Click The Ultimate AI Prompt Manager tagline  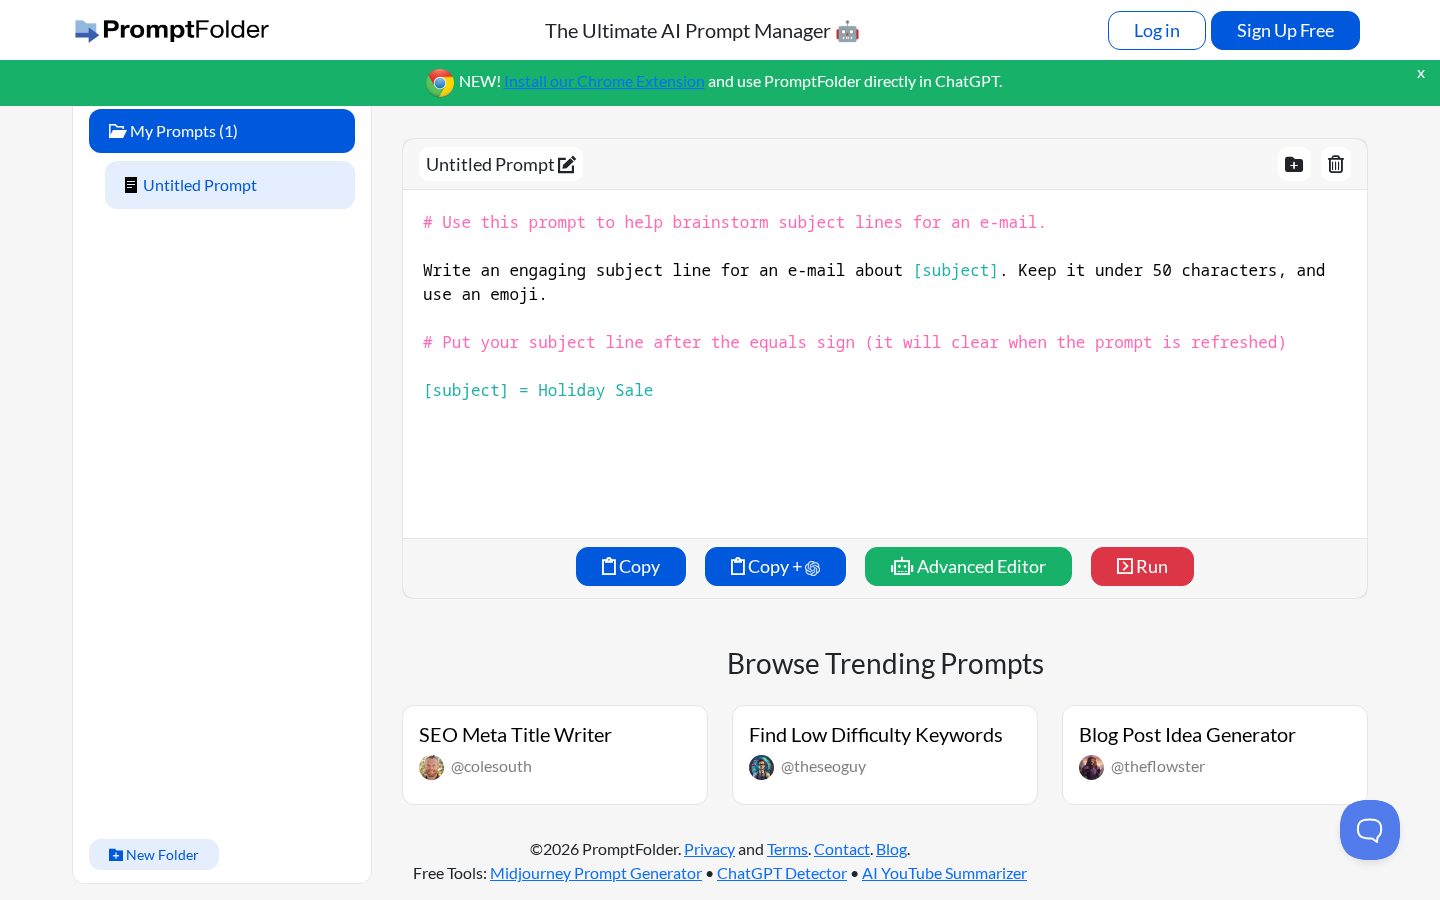(702, 31)
